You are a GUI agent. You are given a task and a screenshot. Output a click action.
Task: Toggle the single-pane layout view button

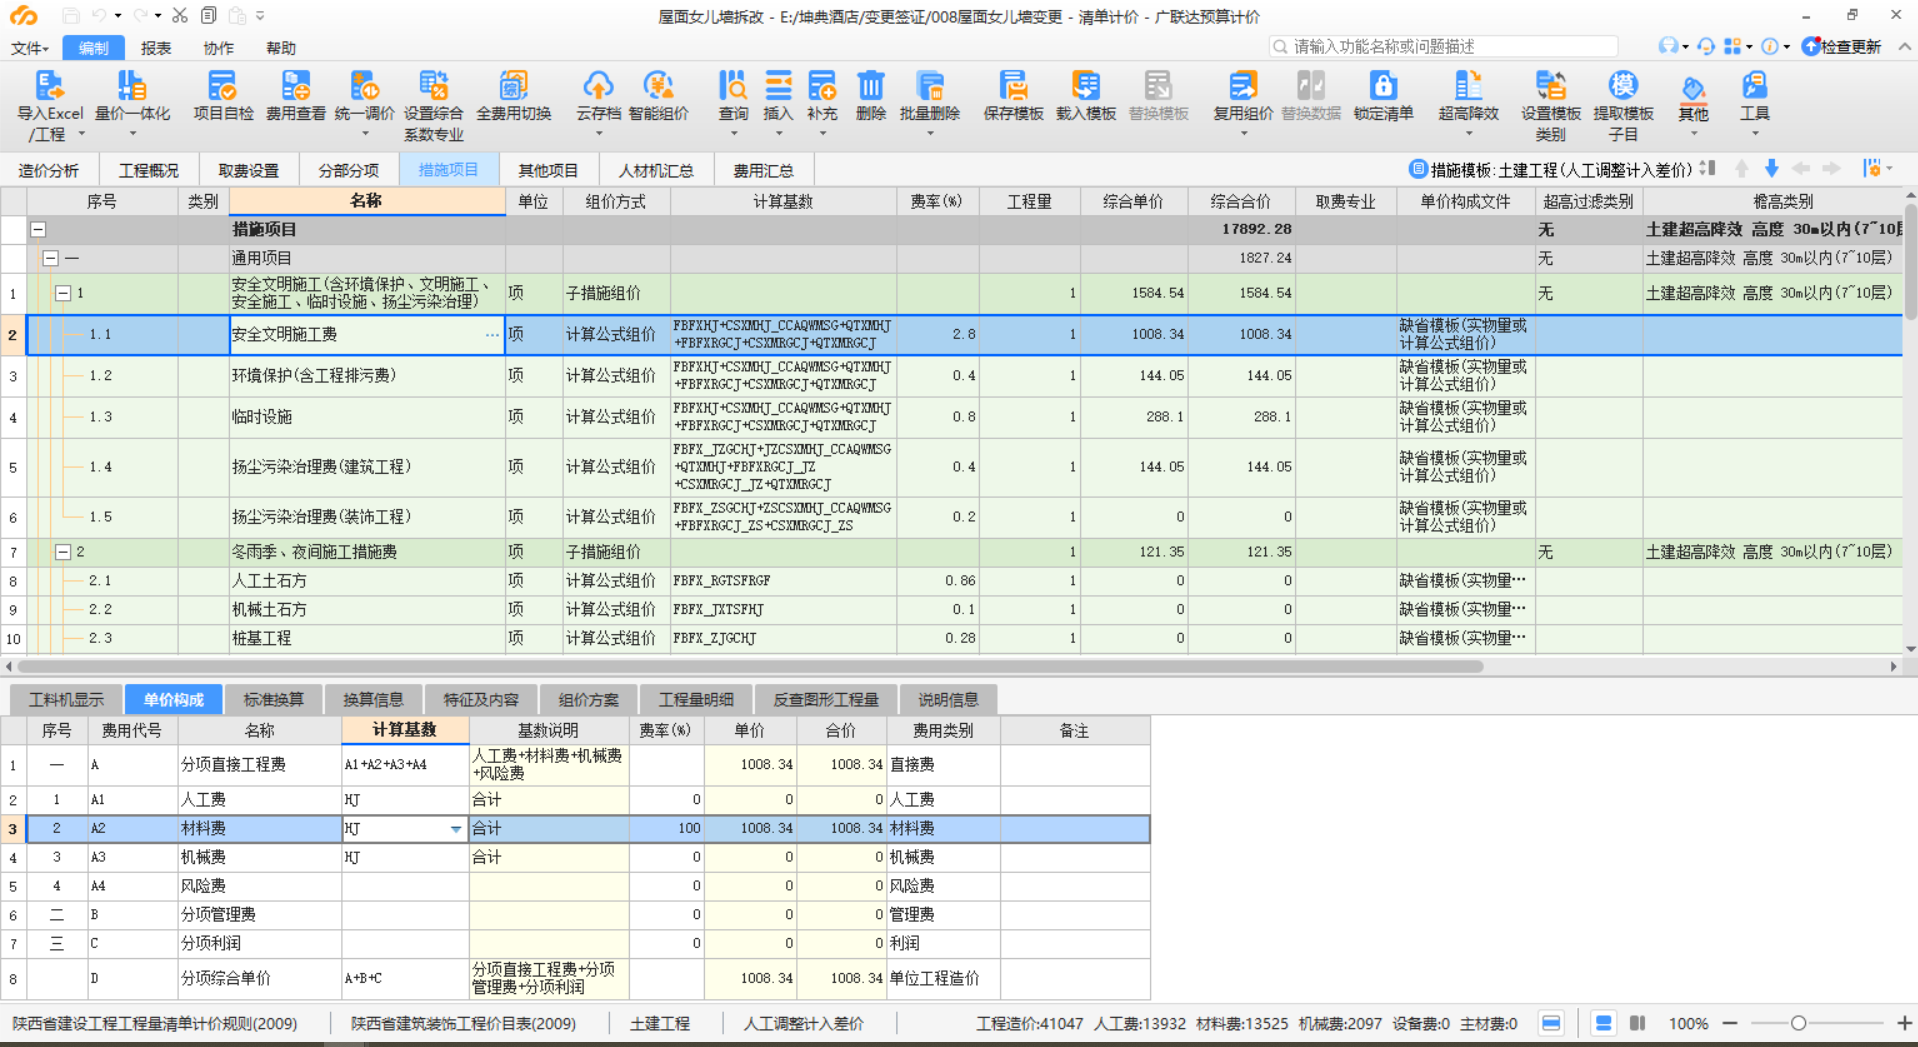[1551, 1023]
